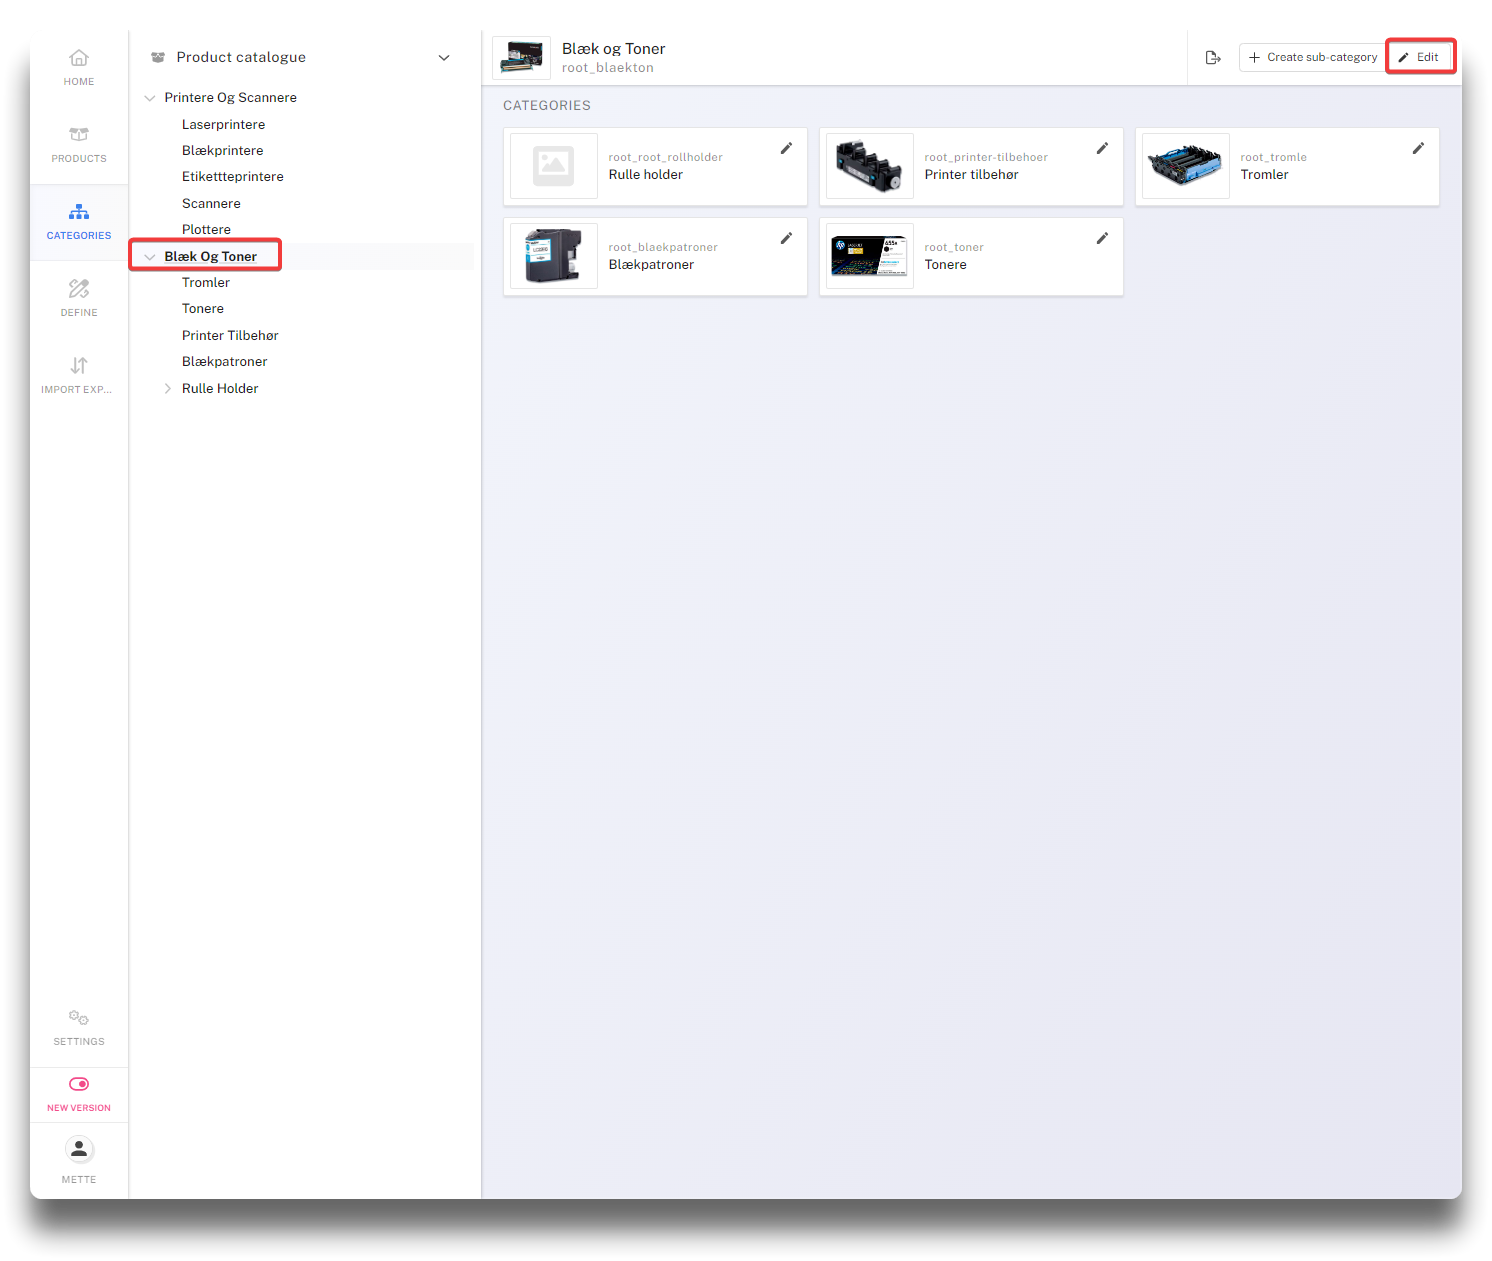Click the Create sub-category button
The image size is (1492, 1261).
tap(1312, 58)
